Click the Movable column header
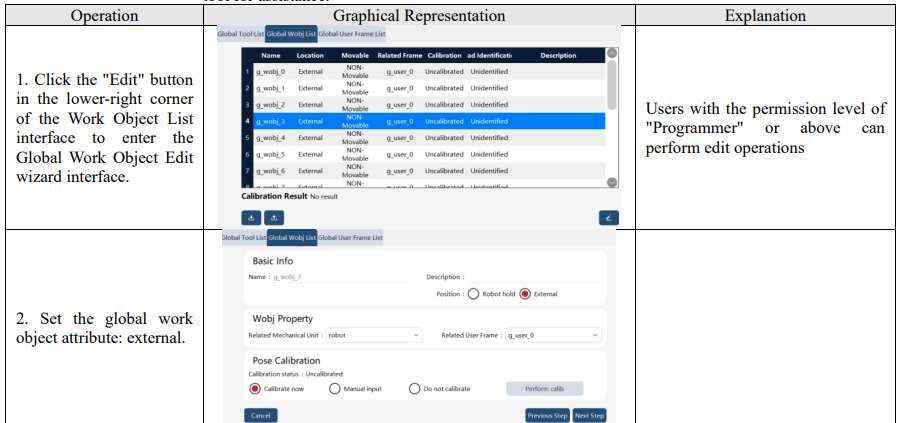Screen dimensions: 898x423 (355, 56)
